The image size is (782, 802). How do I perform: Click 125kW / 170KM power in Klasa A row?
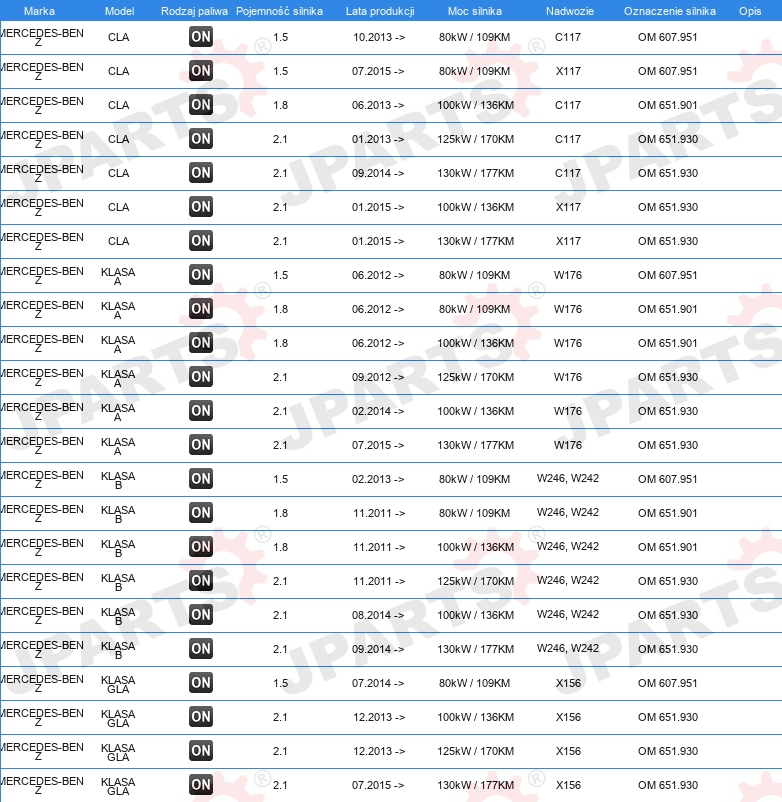[475, 377]
